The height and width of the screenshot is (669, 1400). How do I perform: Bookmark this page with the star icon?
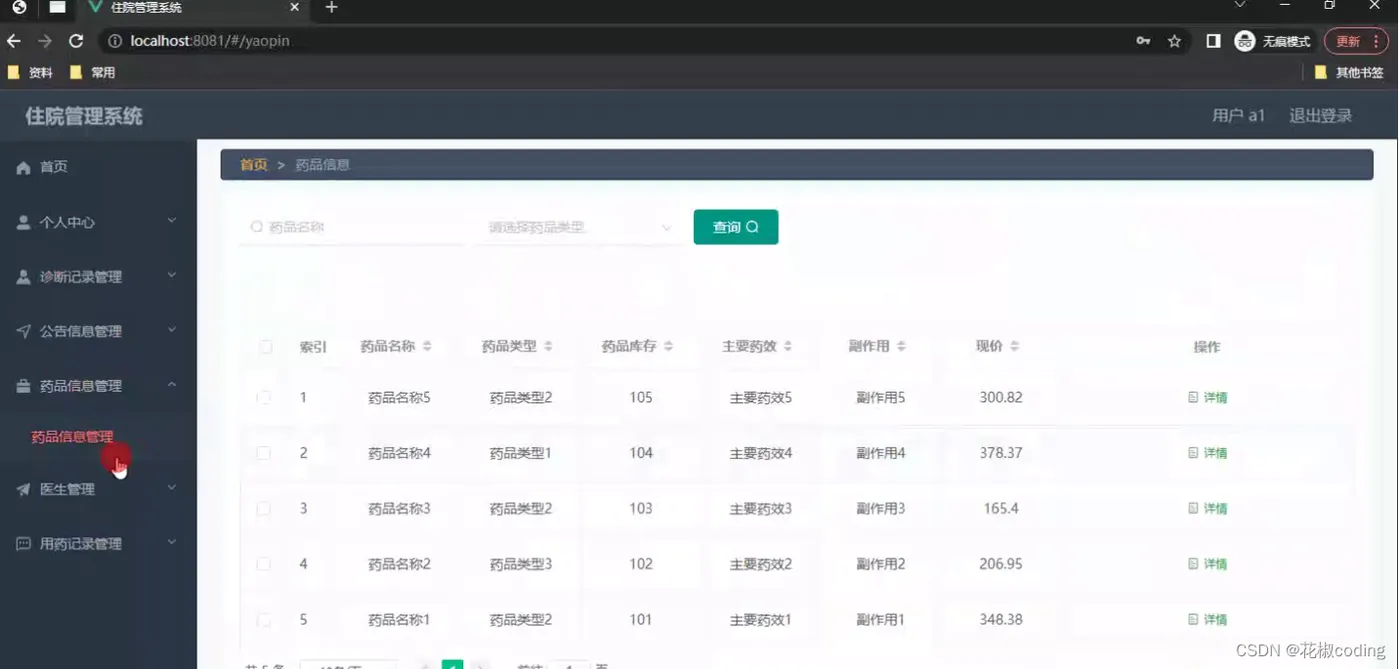(1174, 41)
